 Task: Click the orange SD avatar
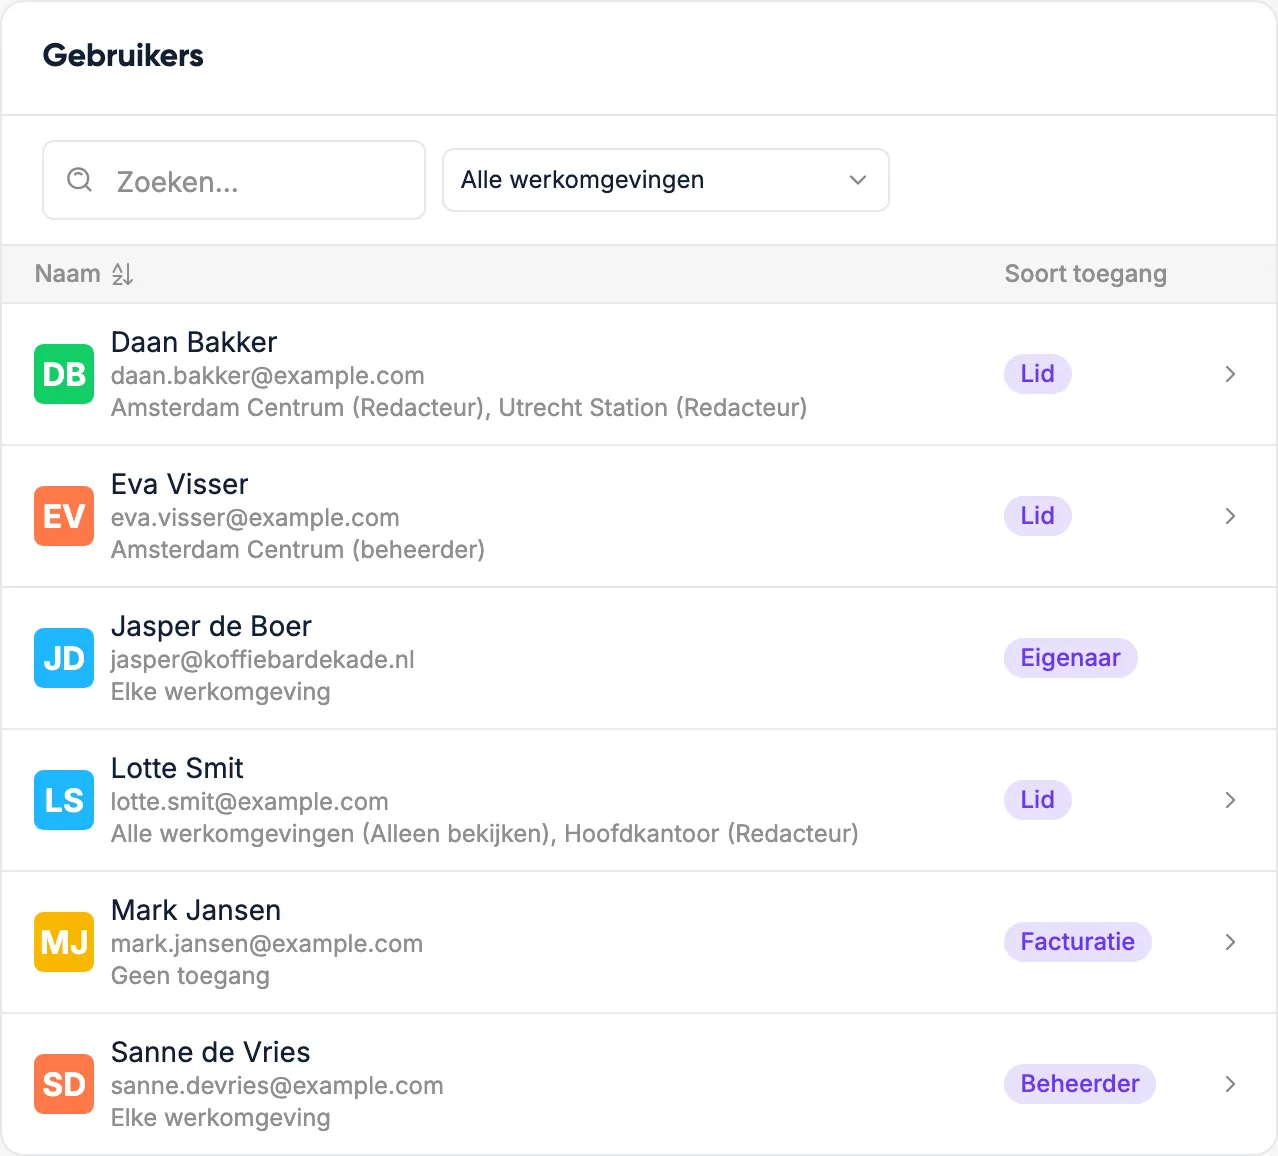[64, 1084]
